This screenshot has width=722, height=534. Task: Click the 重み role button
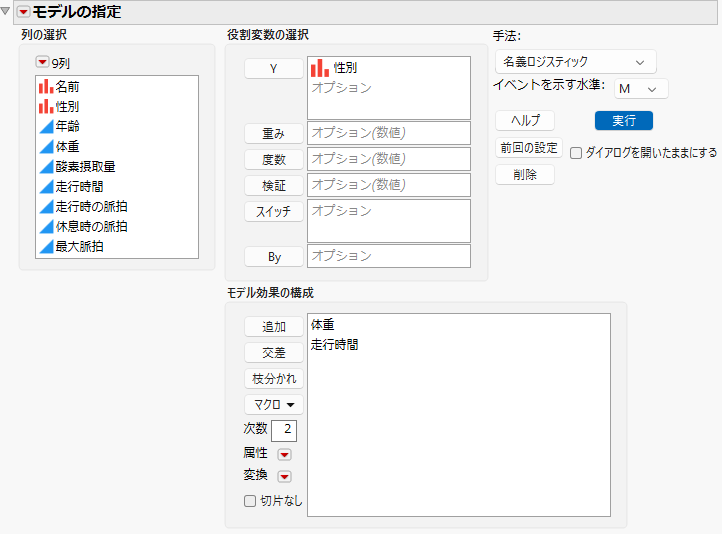[274, 134]
